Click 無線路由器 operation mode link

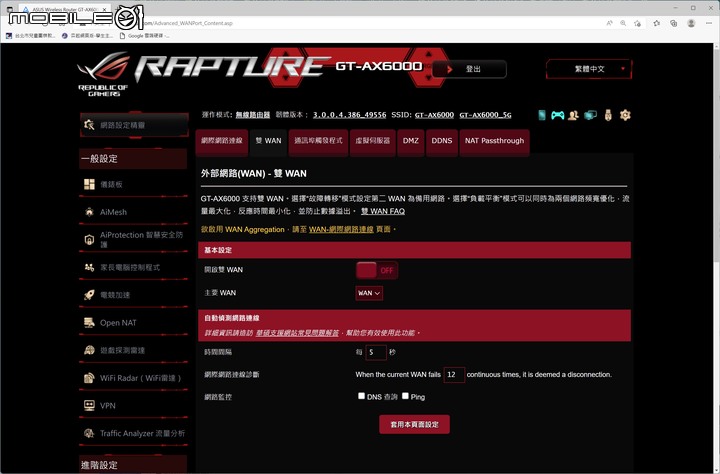coord(253,115)
